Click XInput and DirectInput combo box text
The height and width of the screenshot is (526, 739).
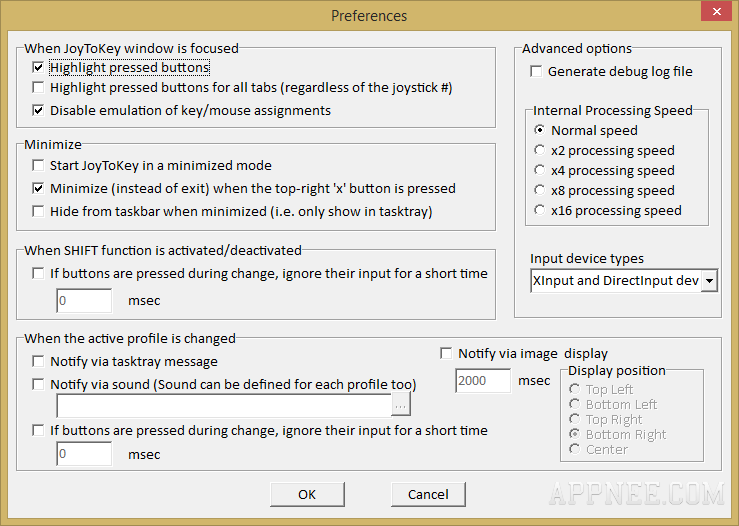point(616,281)
